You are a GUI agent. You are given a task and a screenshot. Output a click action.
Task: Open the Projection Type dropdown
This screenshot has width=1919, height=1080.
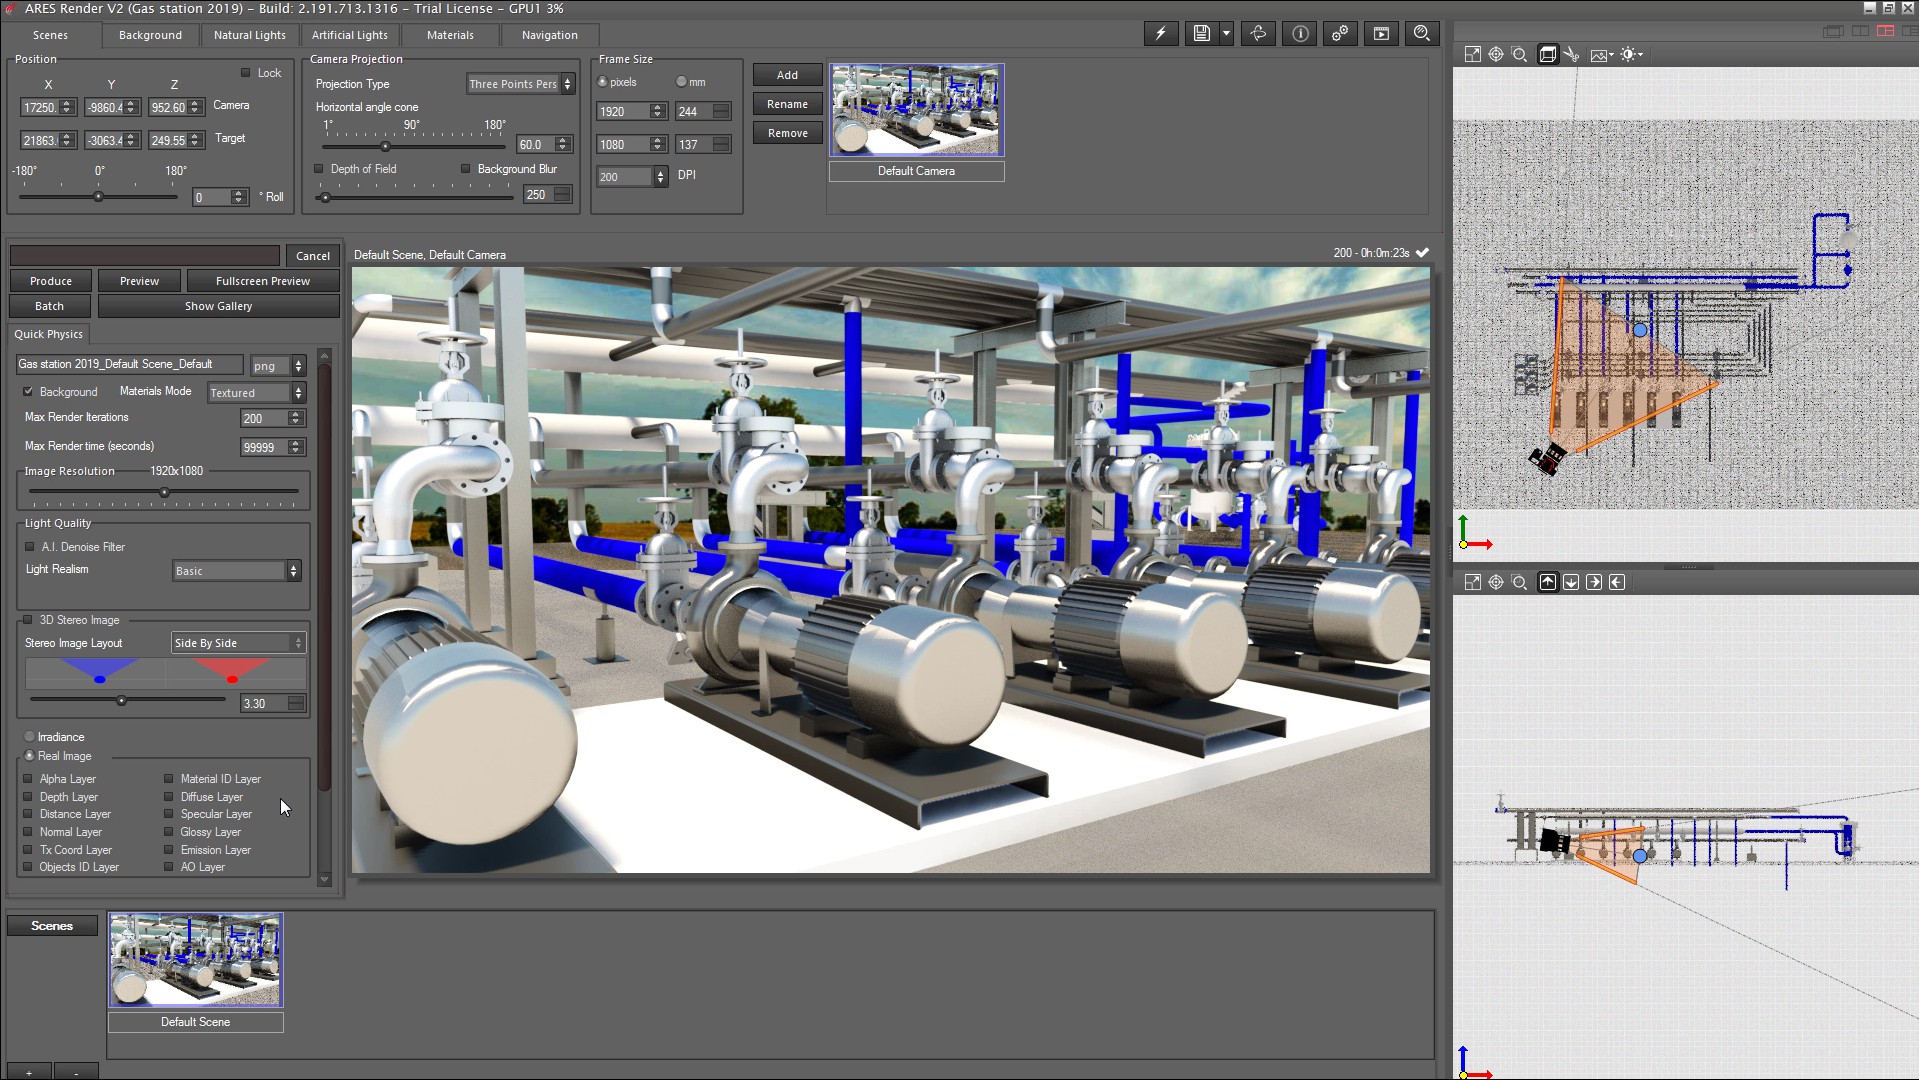click(x=520, y=84)
